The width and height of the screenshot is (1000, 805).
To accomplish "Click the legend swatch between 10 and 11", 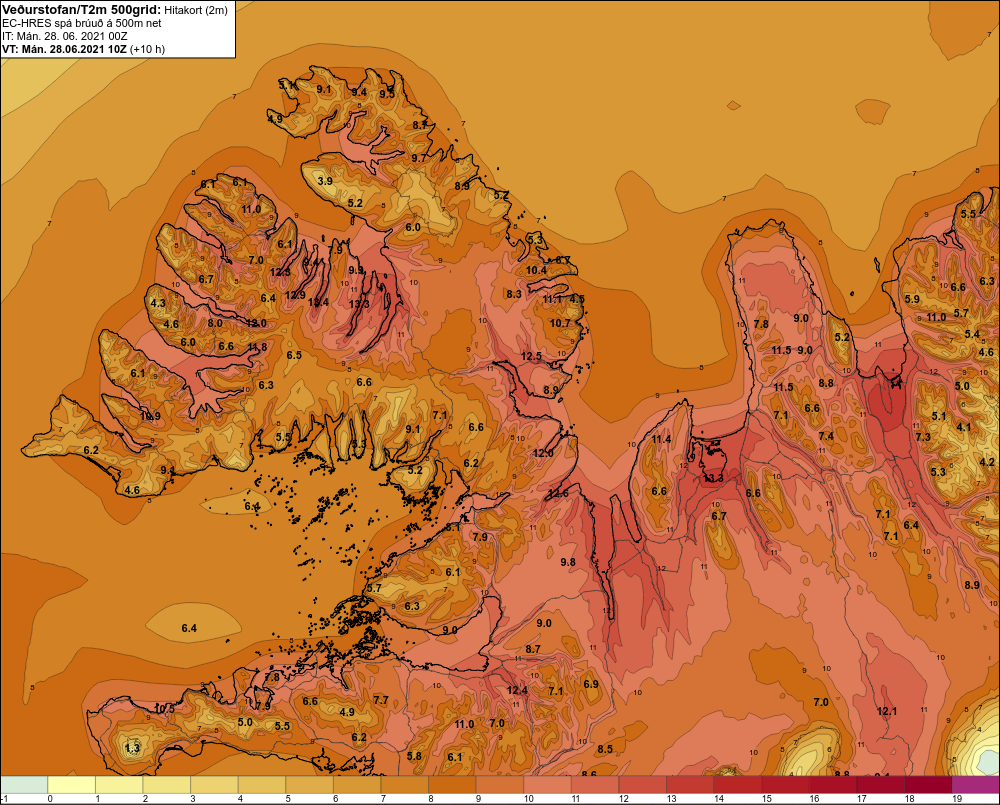I will pos(547,785).
